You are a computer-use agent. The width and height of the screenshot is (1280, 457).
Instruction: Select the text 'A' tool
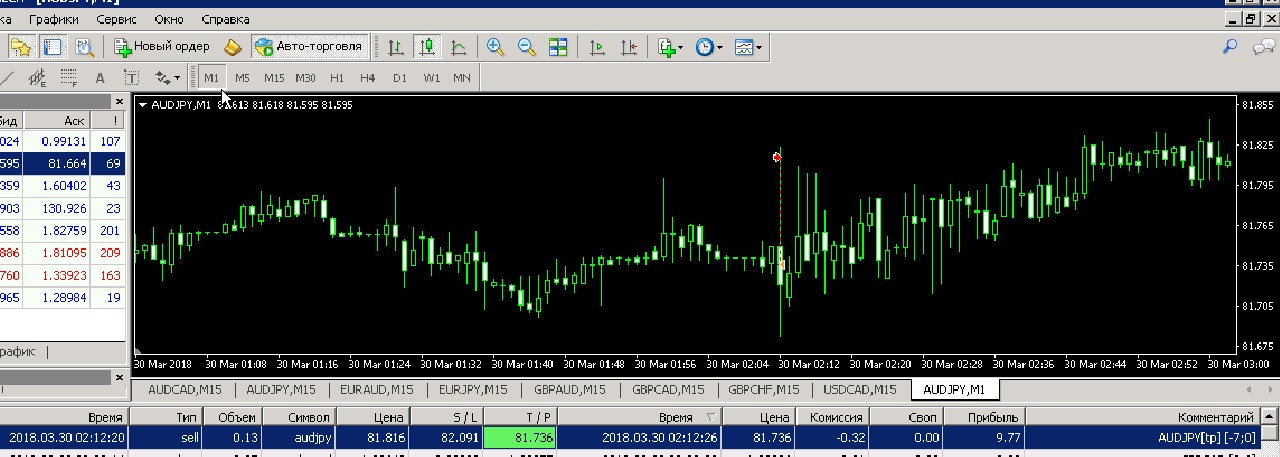[99, 77]
